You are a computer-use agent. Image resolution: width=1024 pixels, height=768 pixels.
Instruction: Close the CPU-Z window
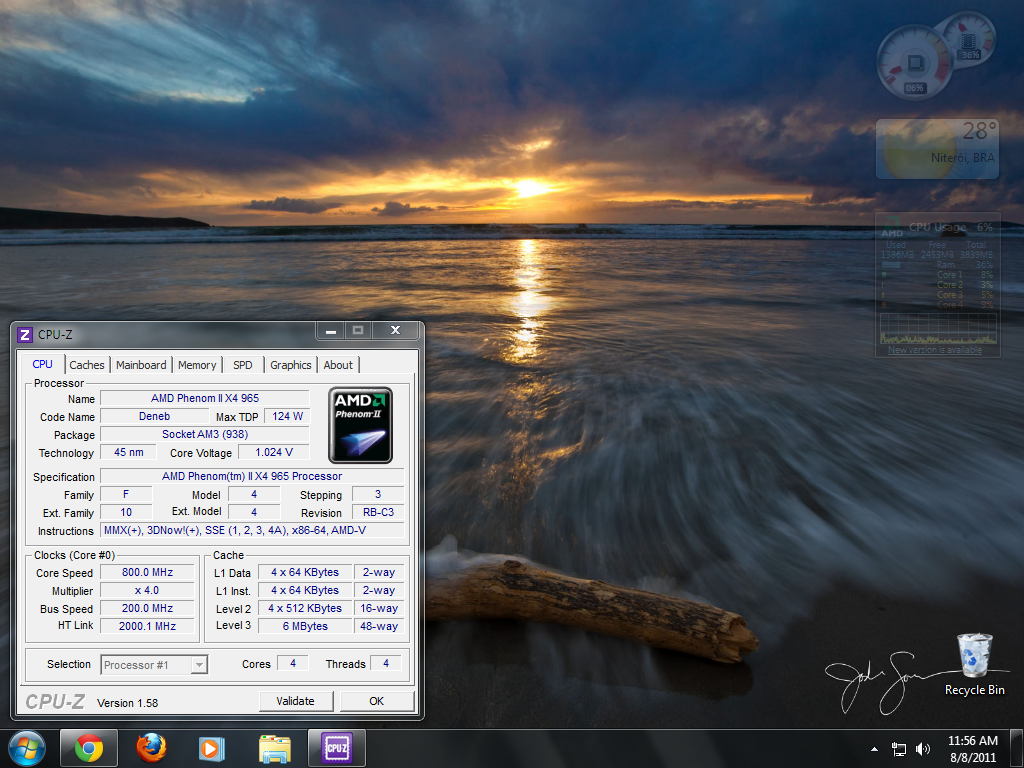pyautogui.click(x=395, y=331)
